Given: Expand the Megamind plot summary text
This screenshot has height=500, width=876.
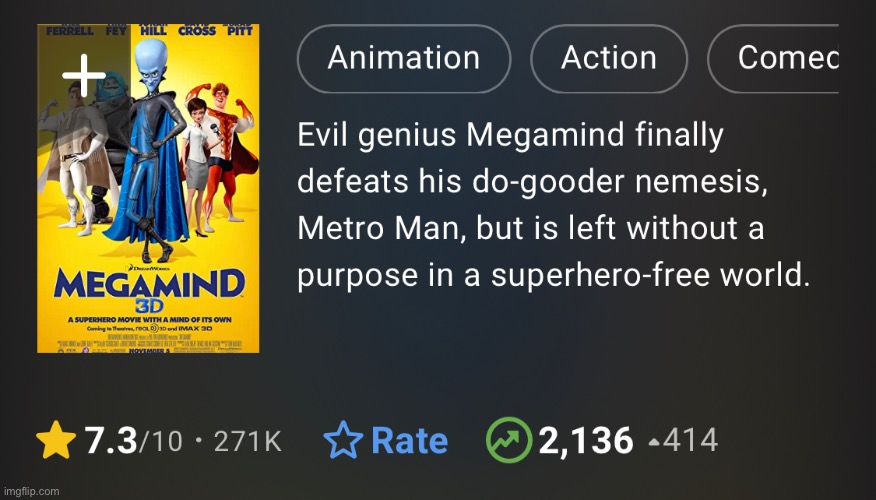Looking at the screenshot, I should point(552,205).
